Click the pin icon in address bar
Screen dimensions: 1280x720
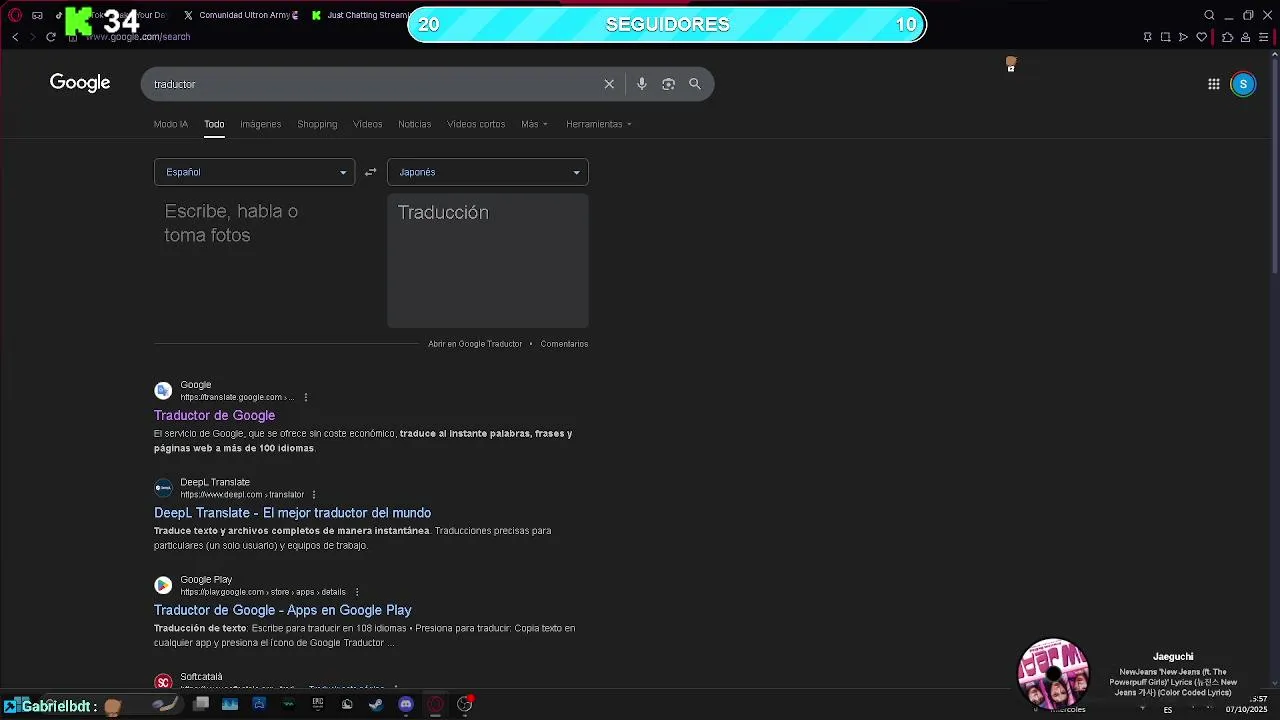pos(1147,37)
